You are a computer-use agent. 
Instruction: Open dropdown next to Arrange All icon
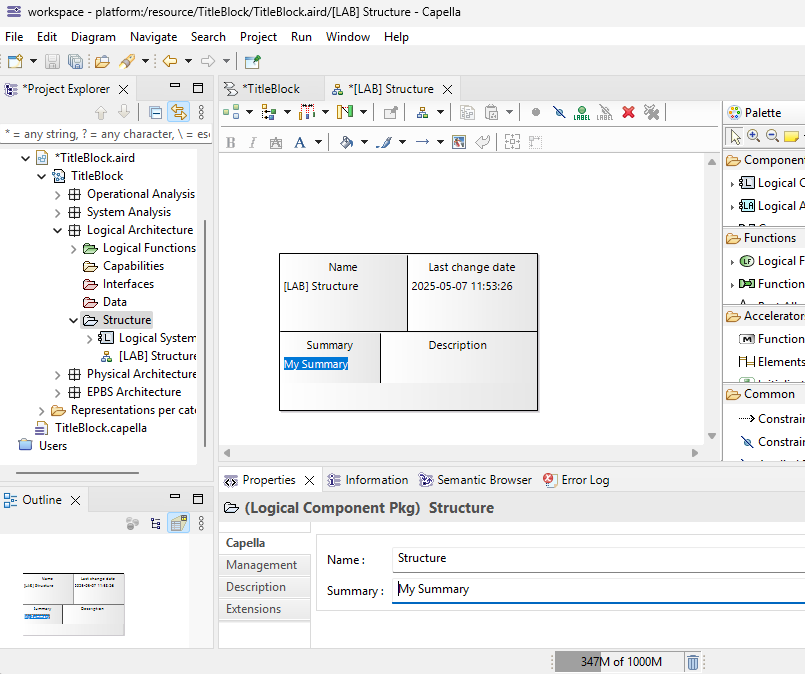(250, 112)
